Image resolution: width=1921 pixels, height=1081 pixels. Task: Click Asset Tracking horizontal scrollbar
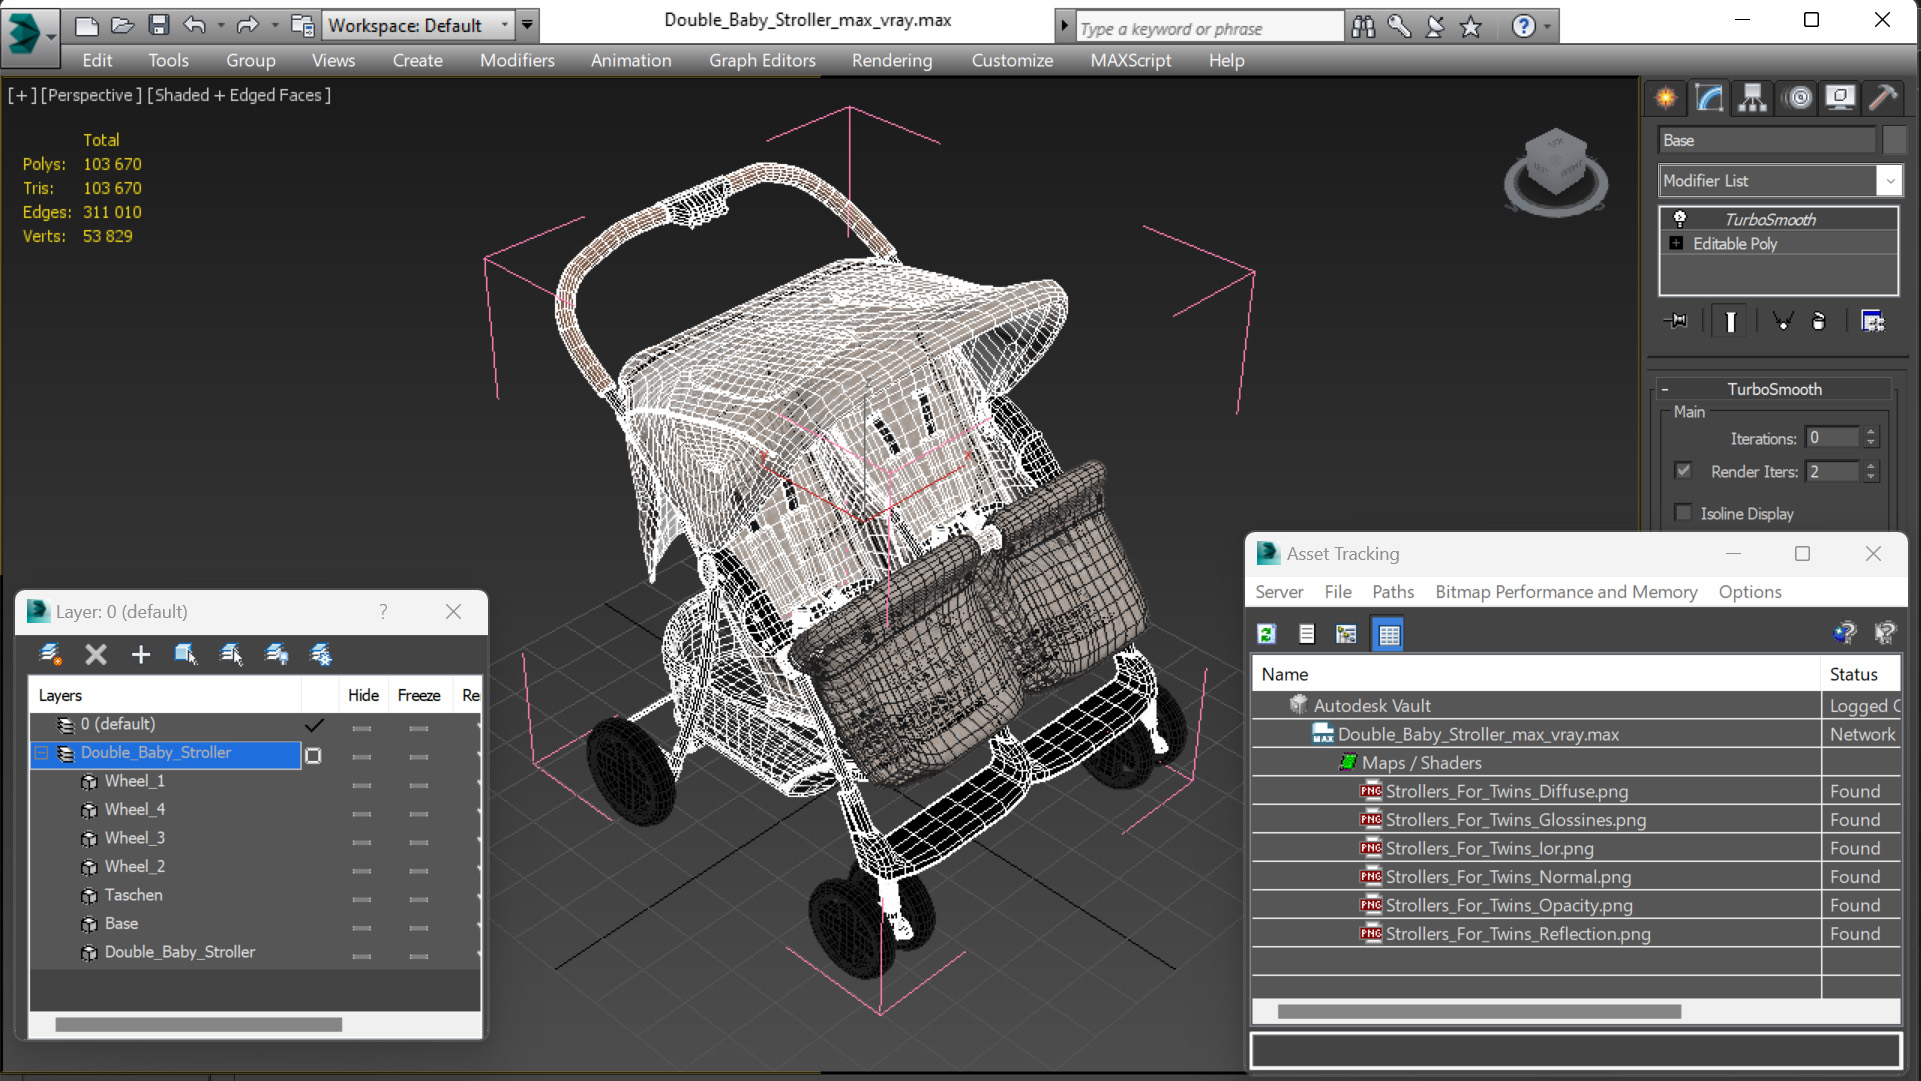coord(1479,1012)
